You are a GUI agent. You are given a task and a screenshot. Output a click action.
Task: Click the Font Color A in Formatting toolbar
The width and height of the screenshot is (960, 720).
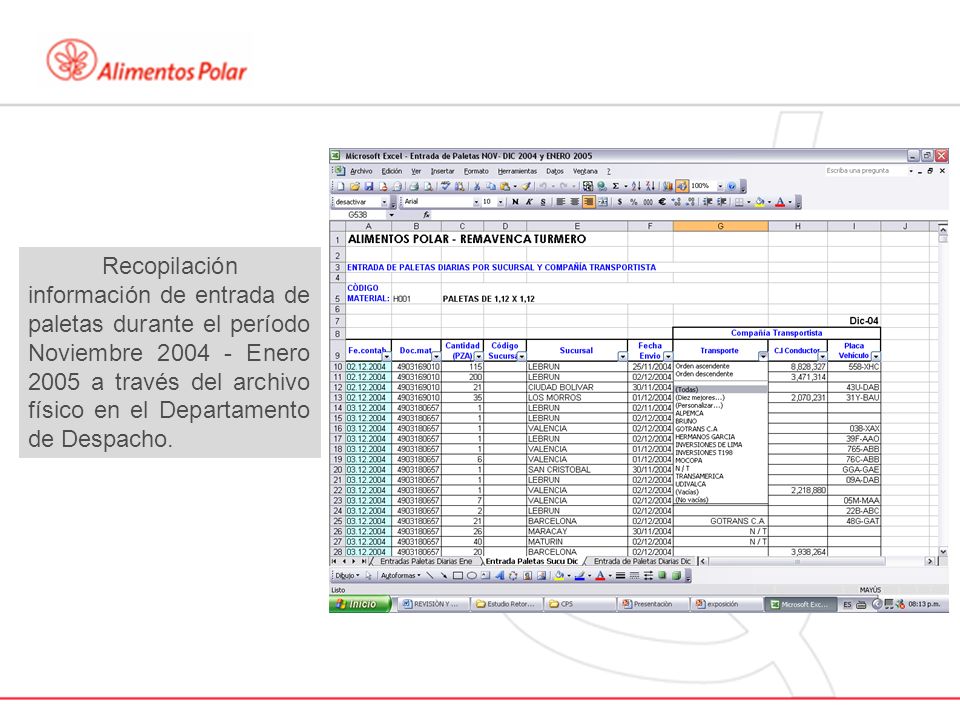780,201
